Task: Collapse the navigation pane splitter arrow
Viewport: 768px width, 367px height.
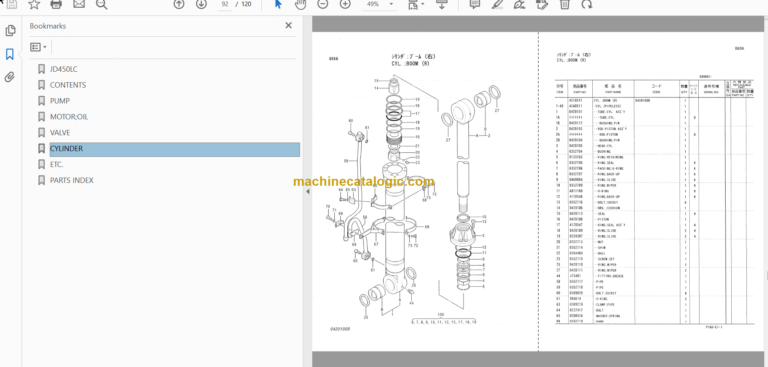Action: (308, 192)
